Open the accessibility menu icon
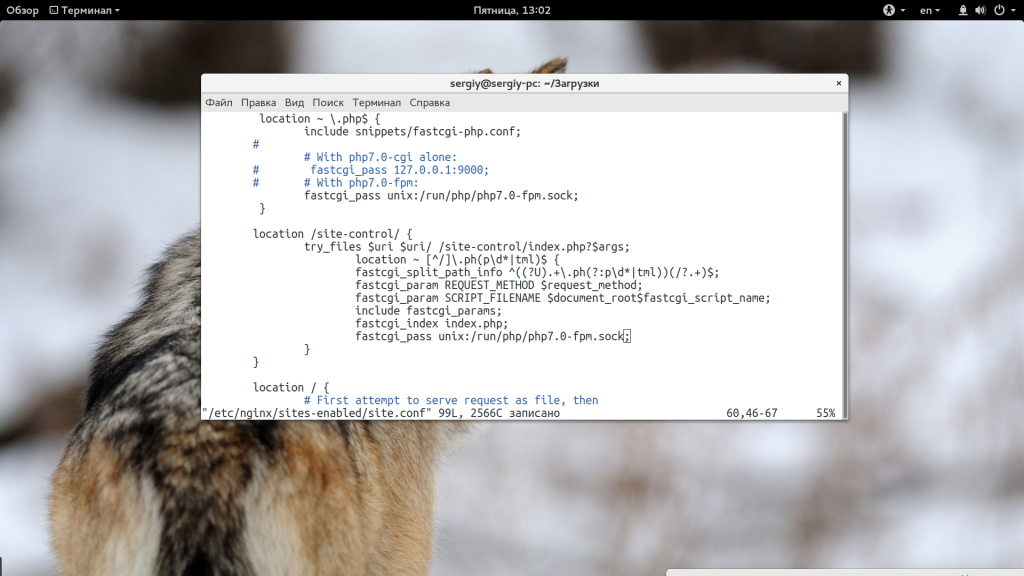1024x576 pixels. 889,10
